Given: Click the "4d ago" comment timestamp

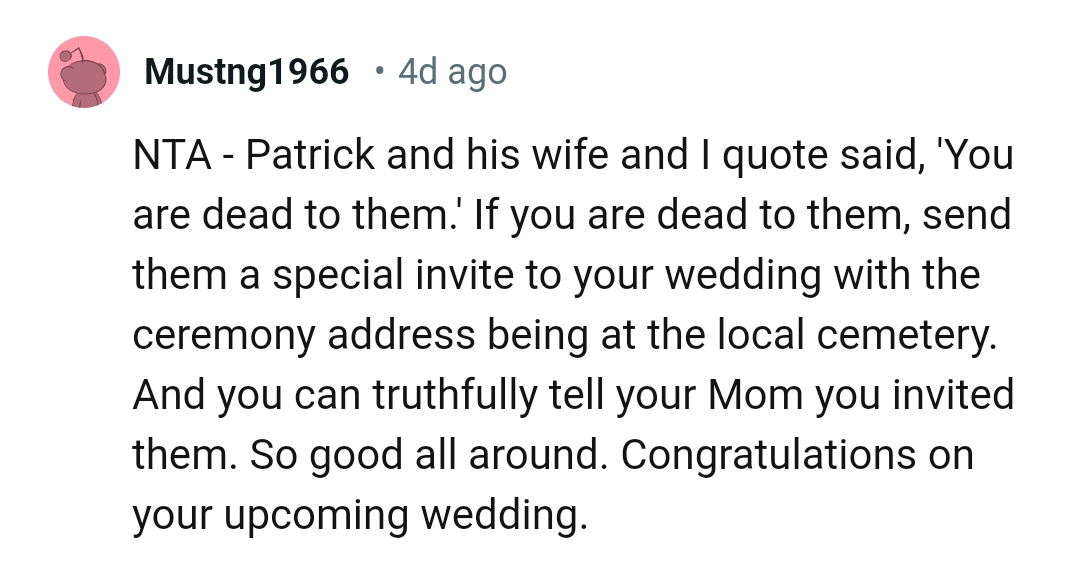Looking at the screenshot, I should (x=452, y=72).
